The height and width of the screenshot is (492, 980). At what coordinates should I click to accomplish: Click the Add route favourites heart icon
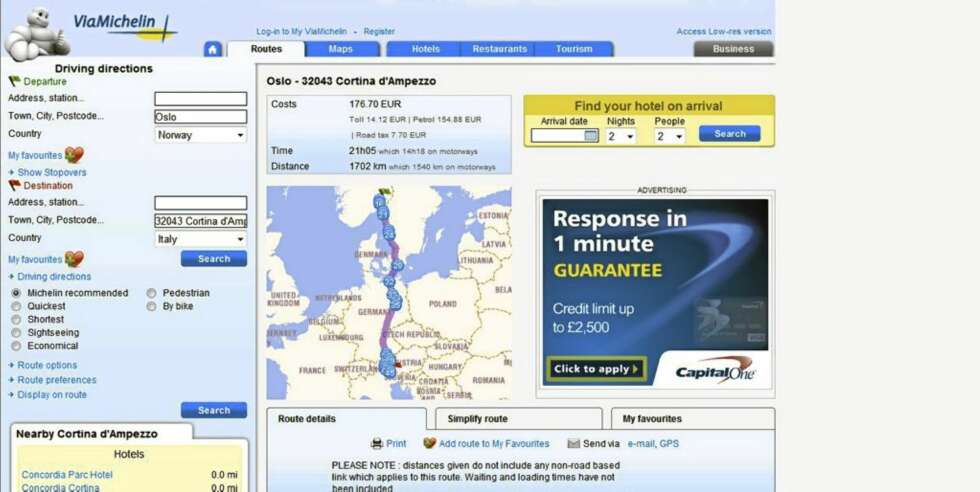coord(429,443)
